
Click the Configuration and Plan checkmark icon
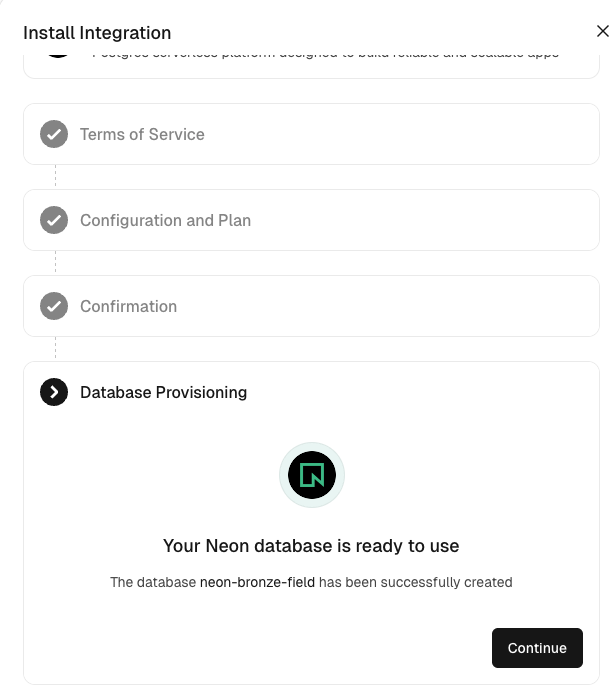coord(54,220)
